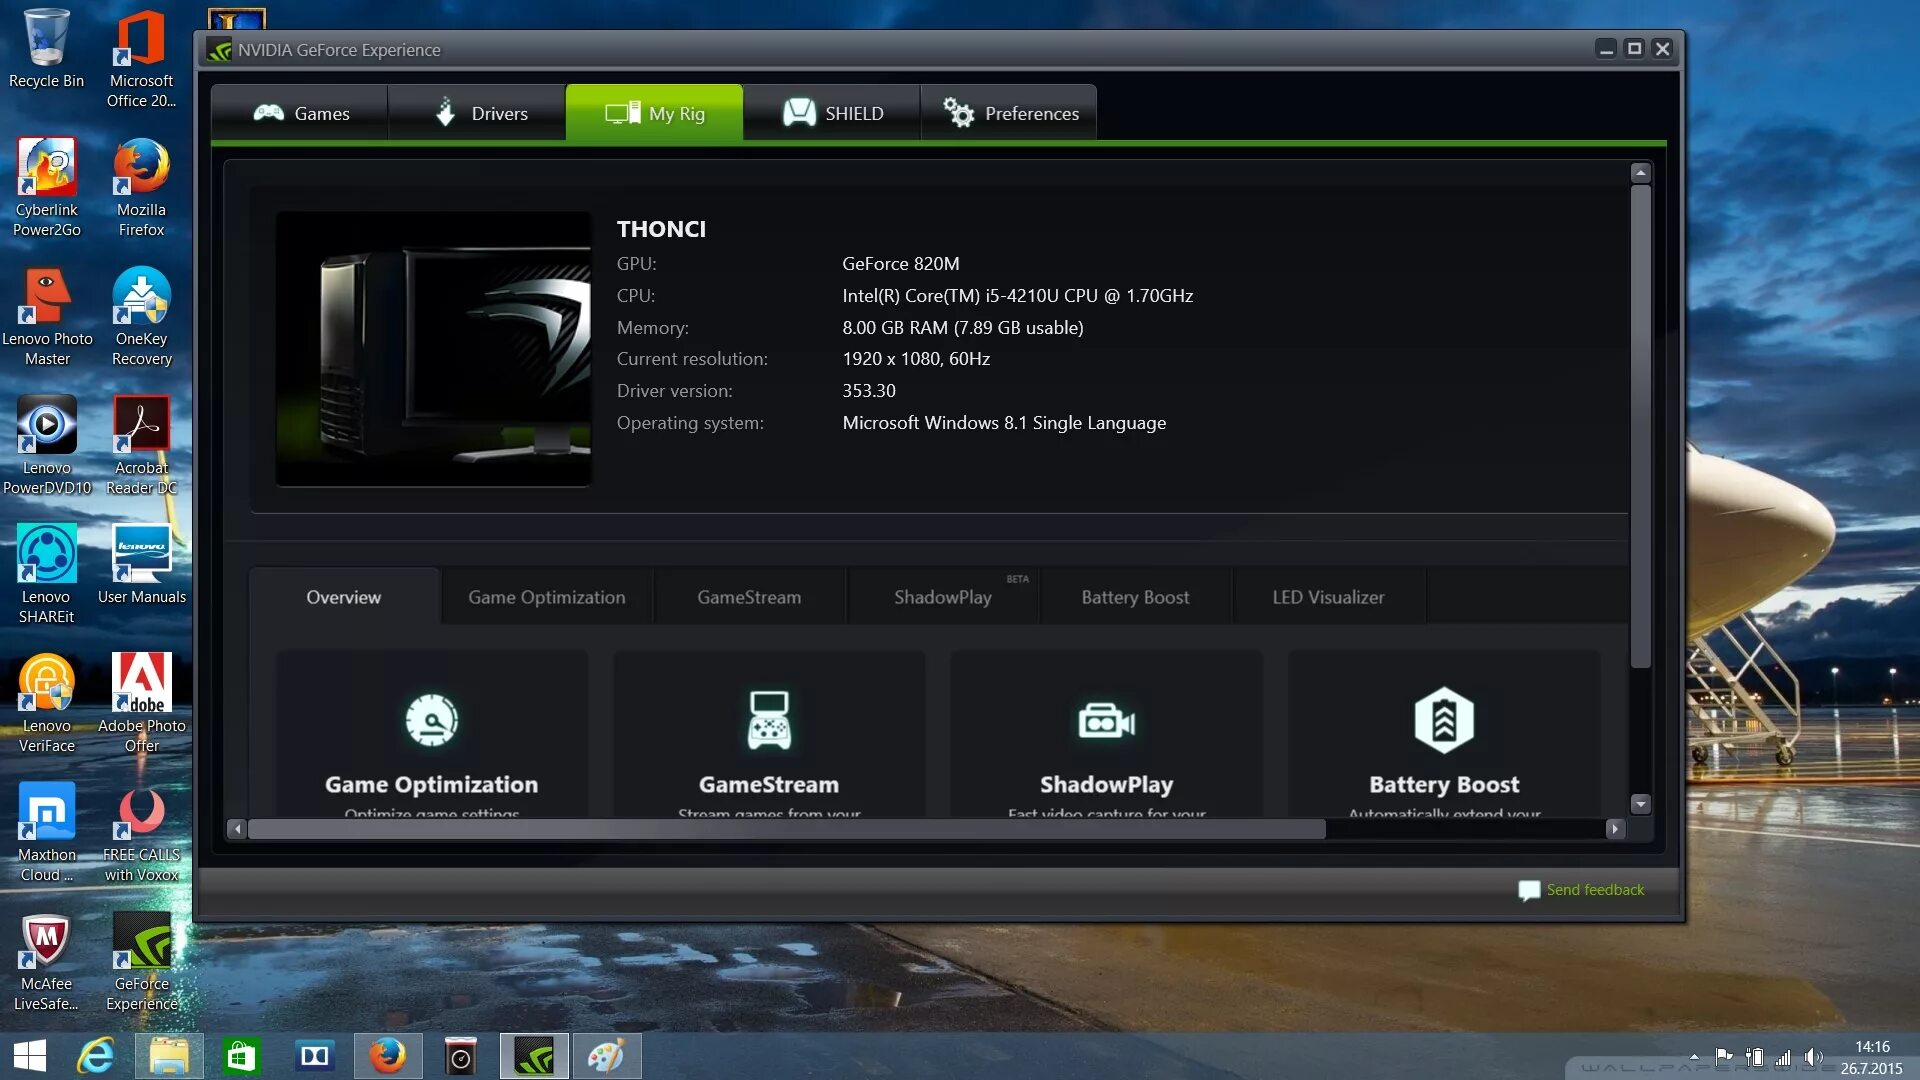This screenshot has width=1920, height=1080.
Task: Click the ShadowPlay camera icon
Action: pos(1107,721)
